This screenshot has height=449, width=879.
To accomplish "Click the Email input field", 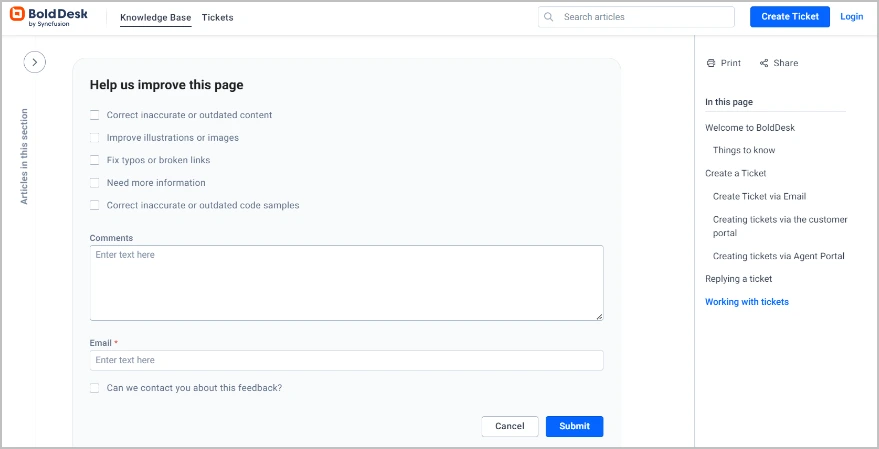I will click(x=346, y=360).
